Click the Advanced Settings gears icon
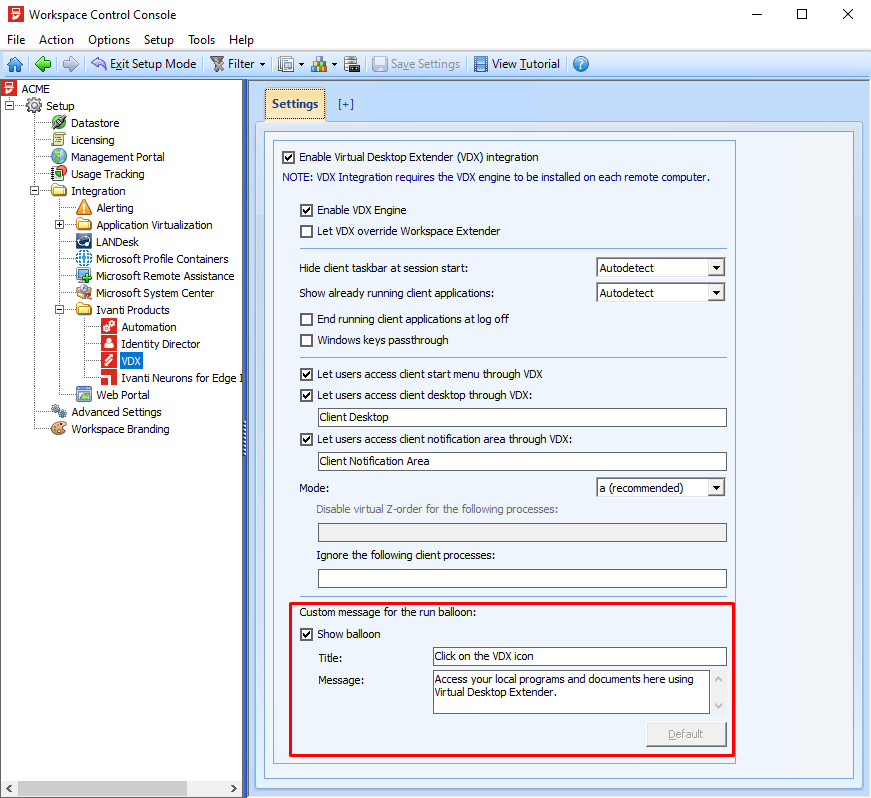Viewport: 871px width, 798px height. [59, 411]
